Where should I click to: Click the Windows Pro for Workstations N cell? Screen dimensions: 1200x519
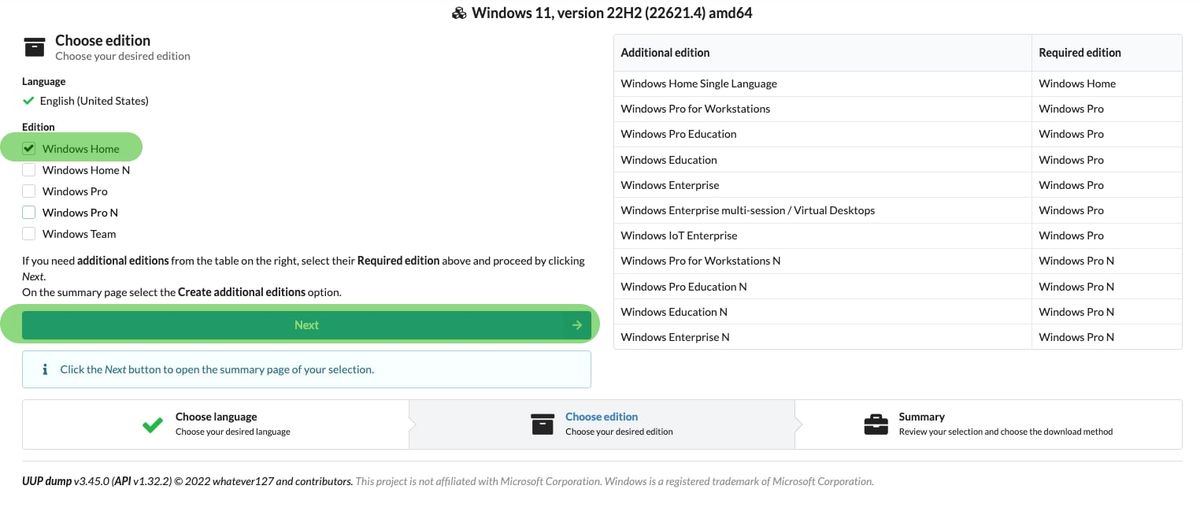822,261
